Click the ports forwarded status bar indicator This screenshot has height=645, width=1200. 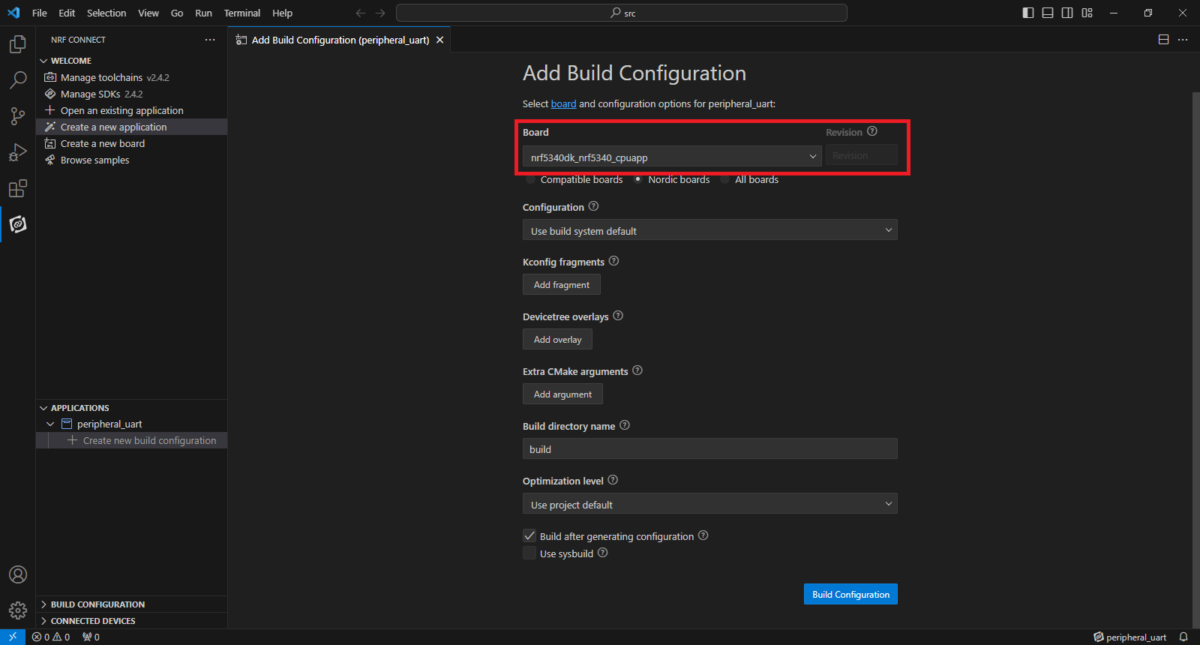(90, 637)
